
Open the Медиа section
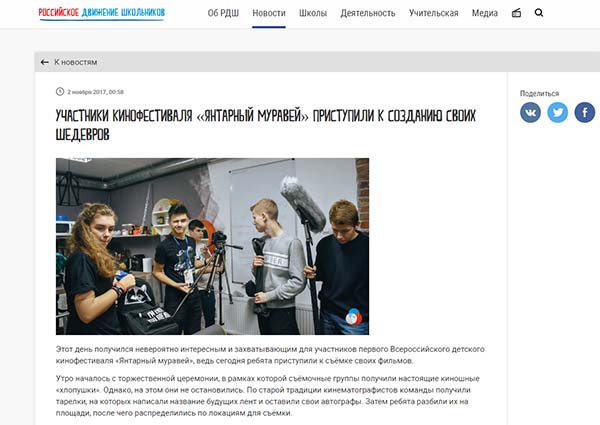click(x=484, y=13)
